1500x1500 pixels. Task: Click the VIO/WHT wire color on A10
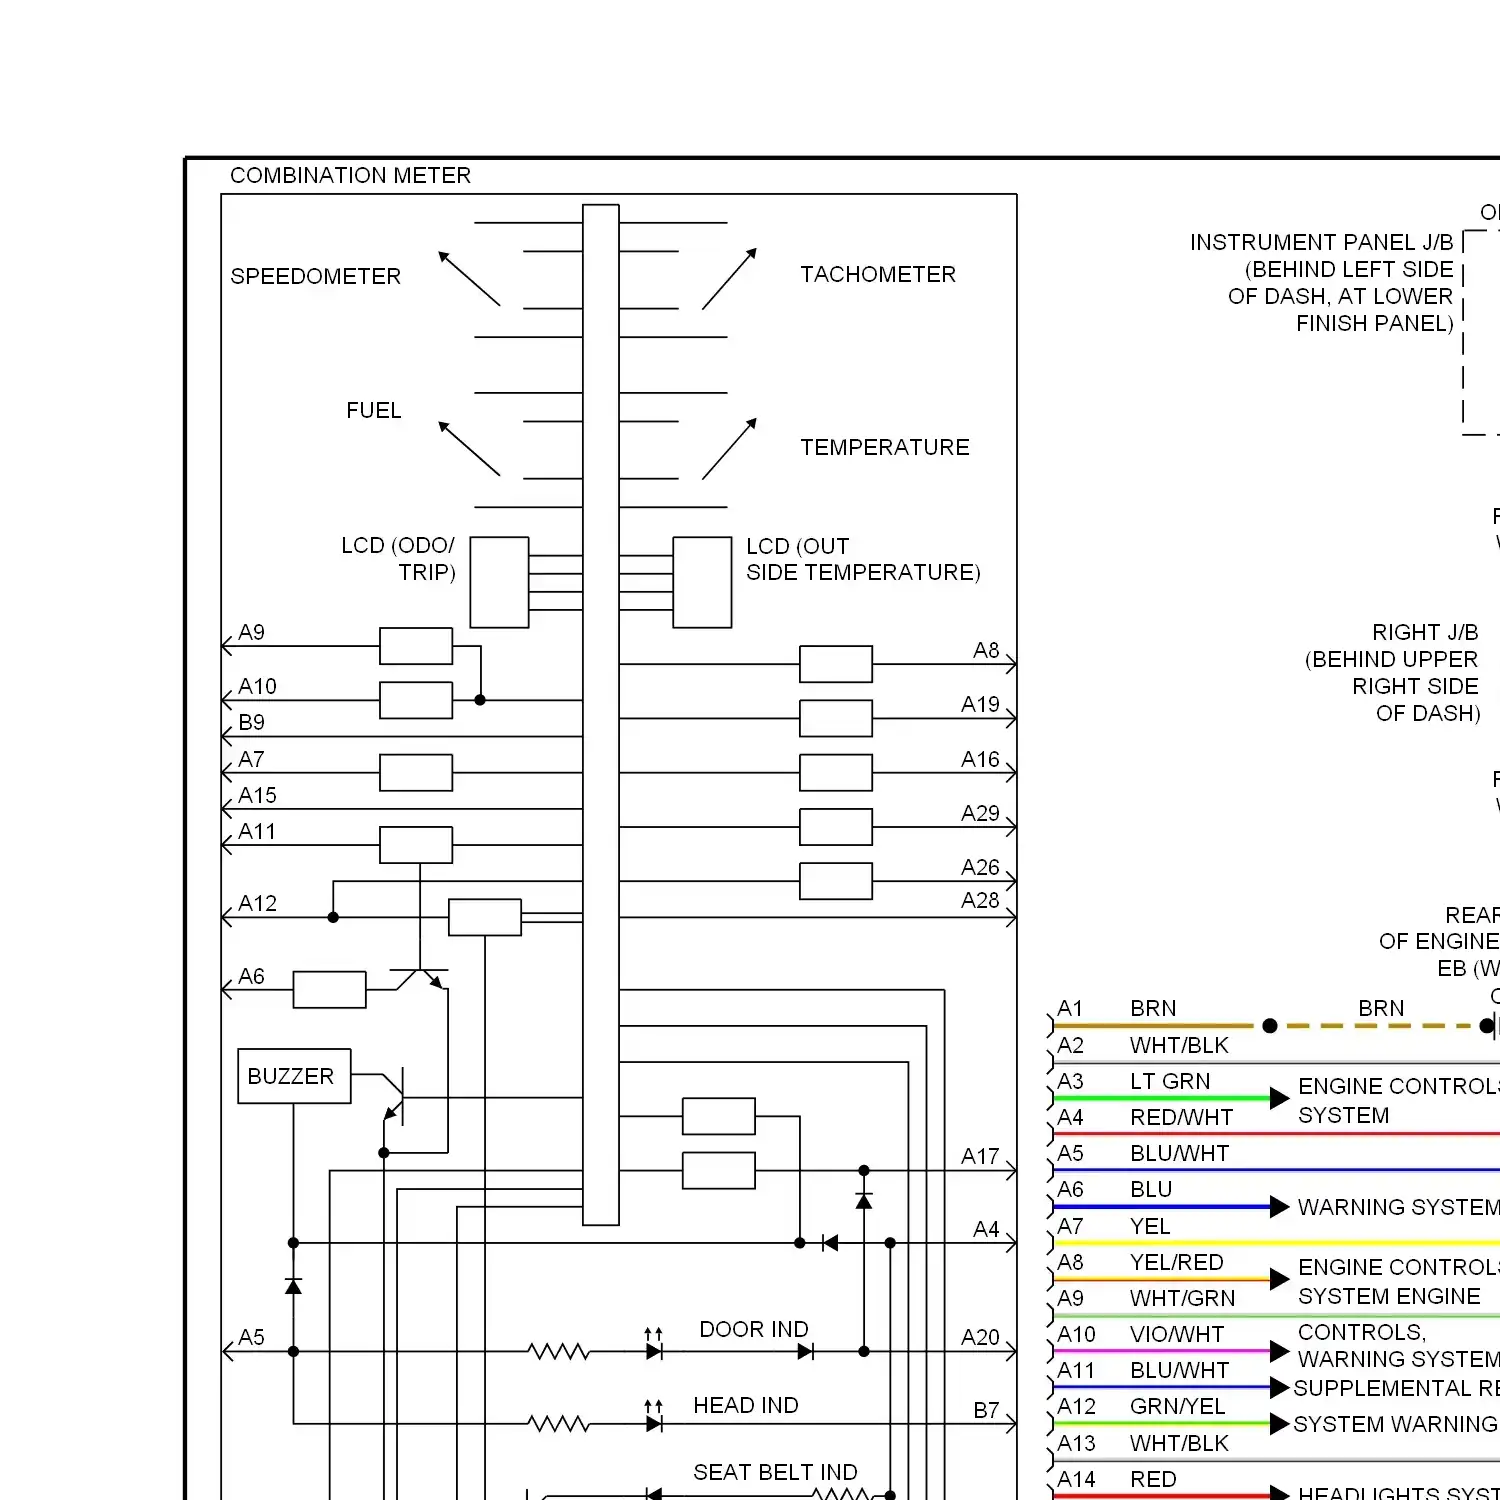[x=1177, y=1335]
